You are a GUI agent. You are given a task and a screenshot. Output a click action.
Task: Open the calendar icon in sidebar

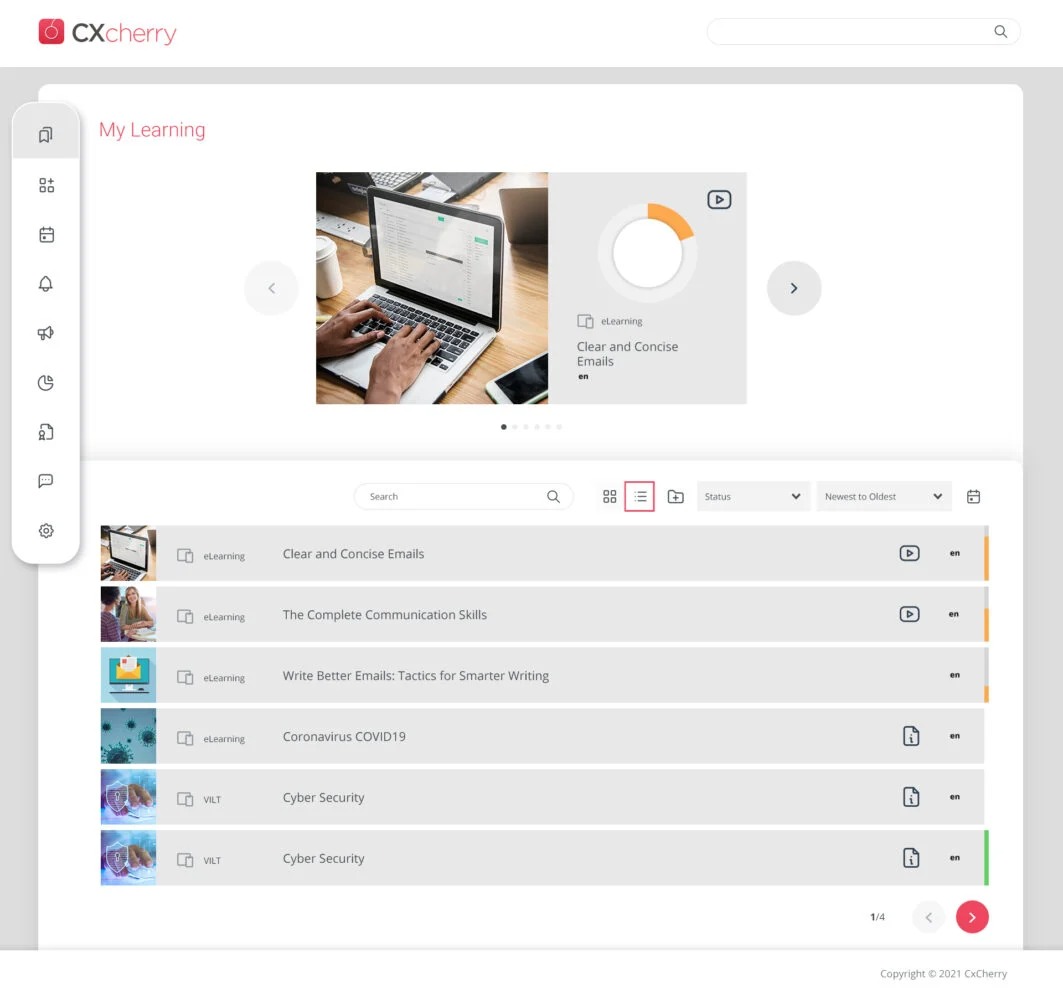click(46, 235)
